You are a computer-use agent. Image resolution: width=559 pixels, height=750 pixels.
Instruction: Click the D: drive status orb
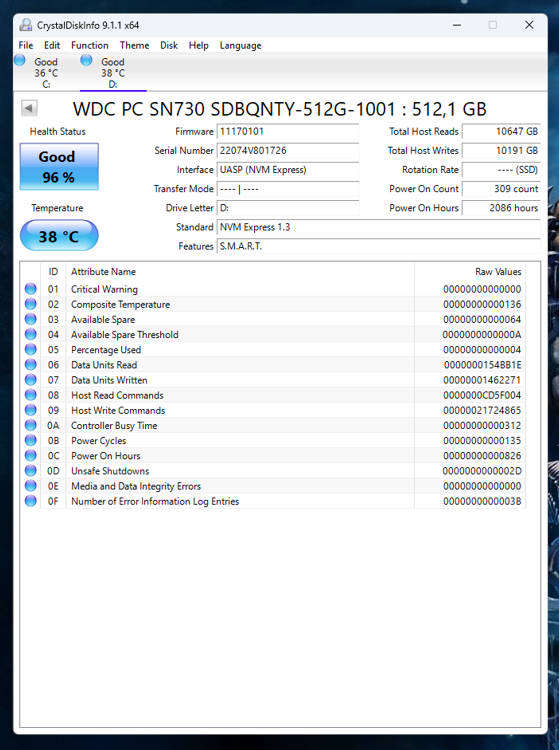click(x=86, y=60)
